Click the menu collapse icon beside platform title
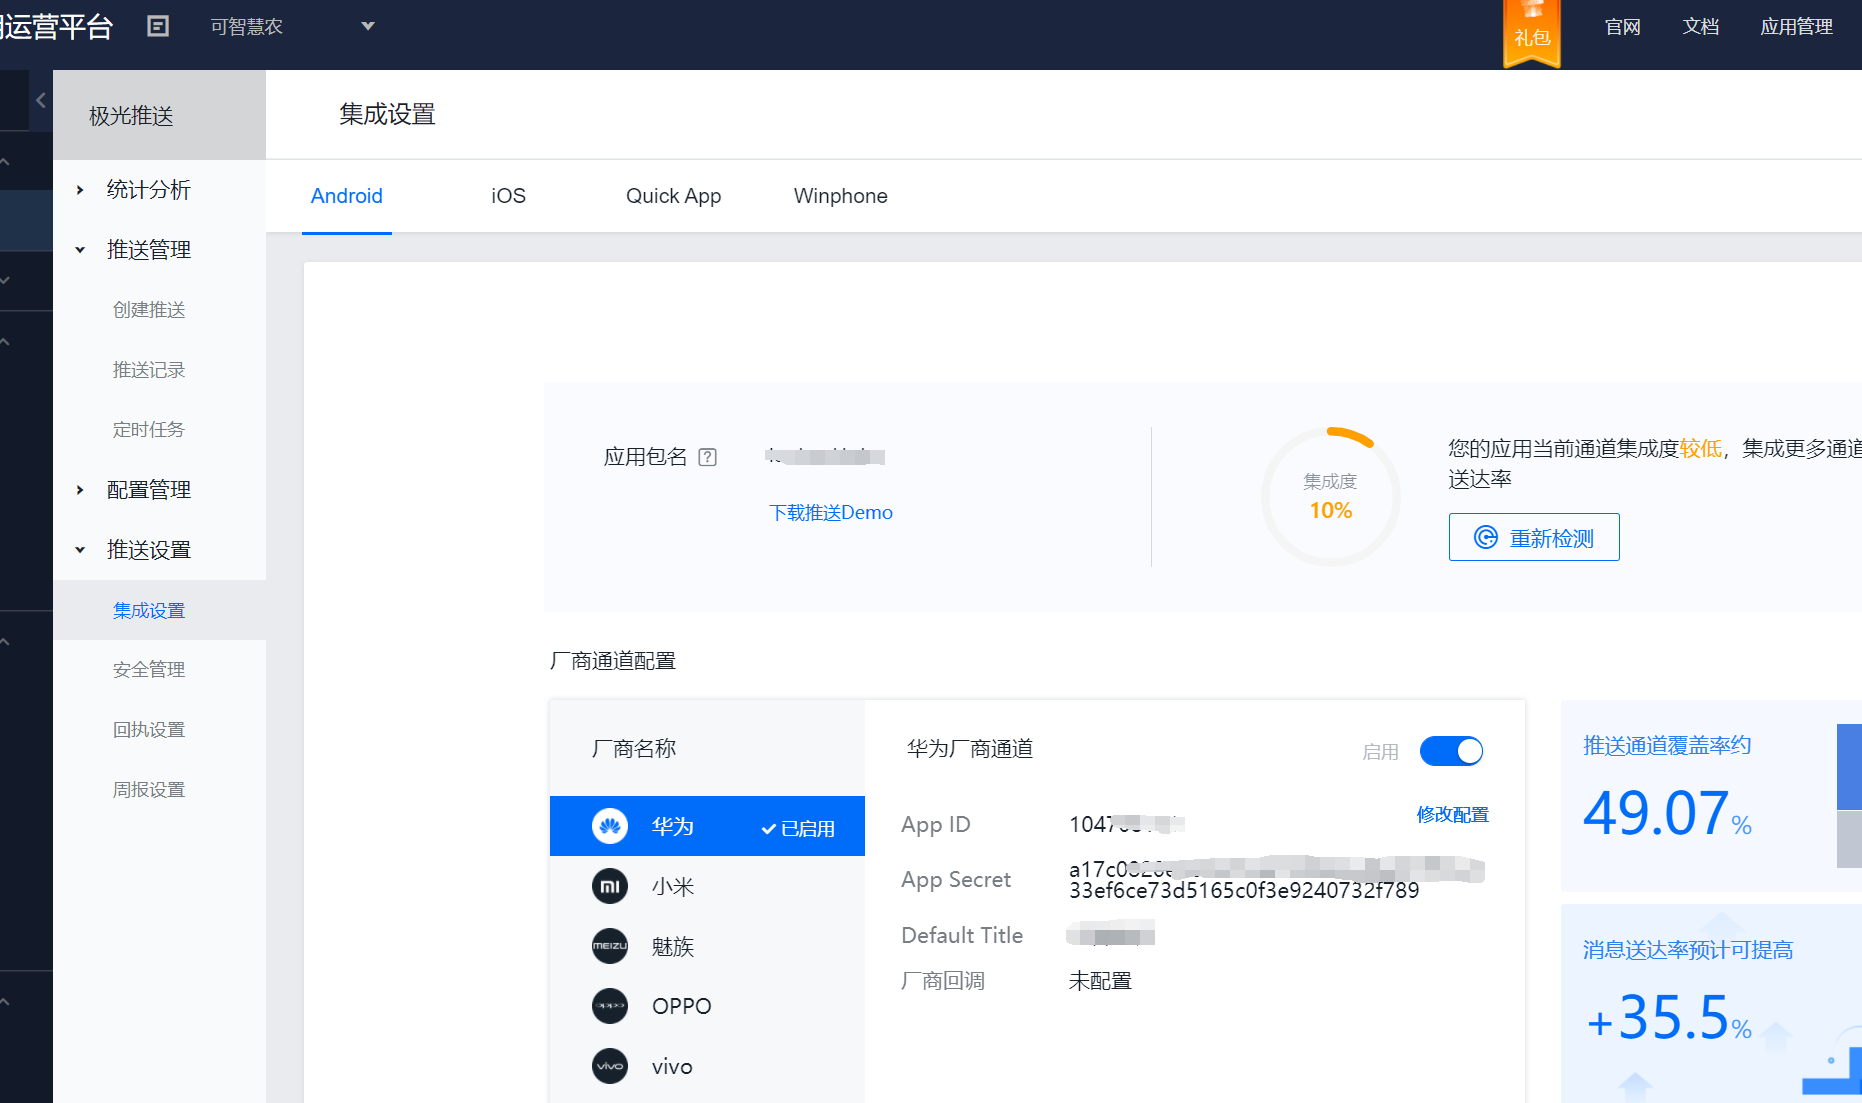 158,26
